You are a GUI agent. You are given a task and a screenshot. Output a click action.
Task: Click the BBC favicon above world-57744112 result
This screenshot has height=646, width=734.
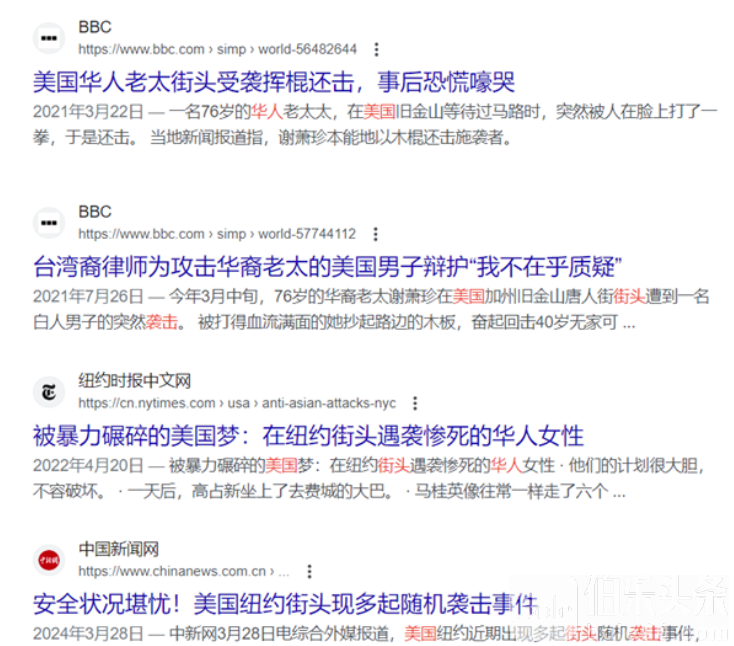(x=47, y=222)
